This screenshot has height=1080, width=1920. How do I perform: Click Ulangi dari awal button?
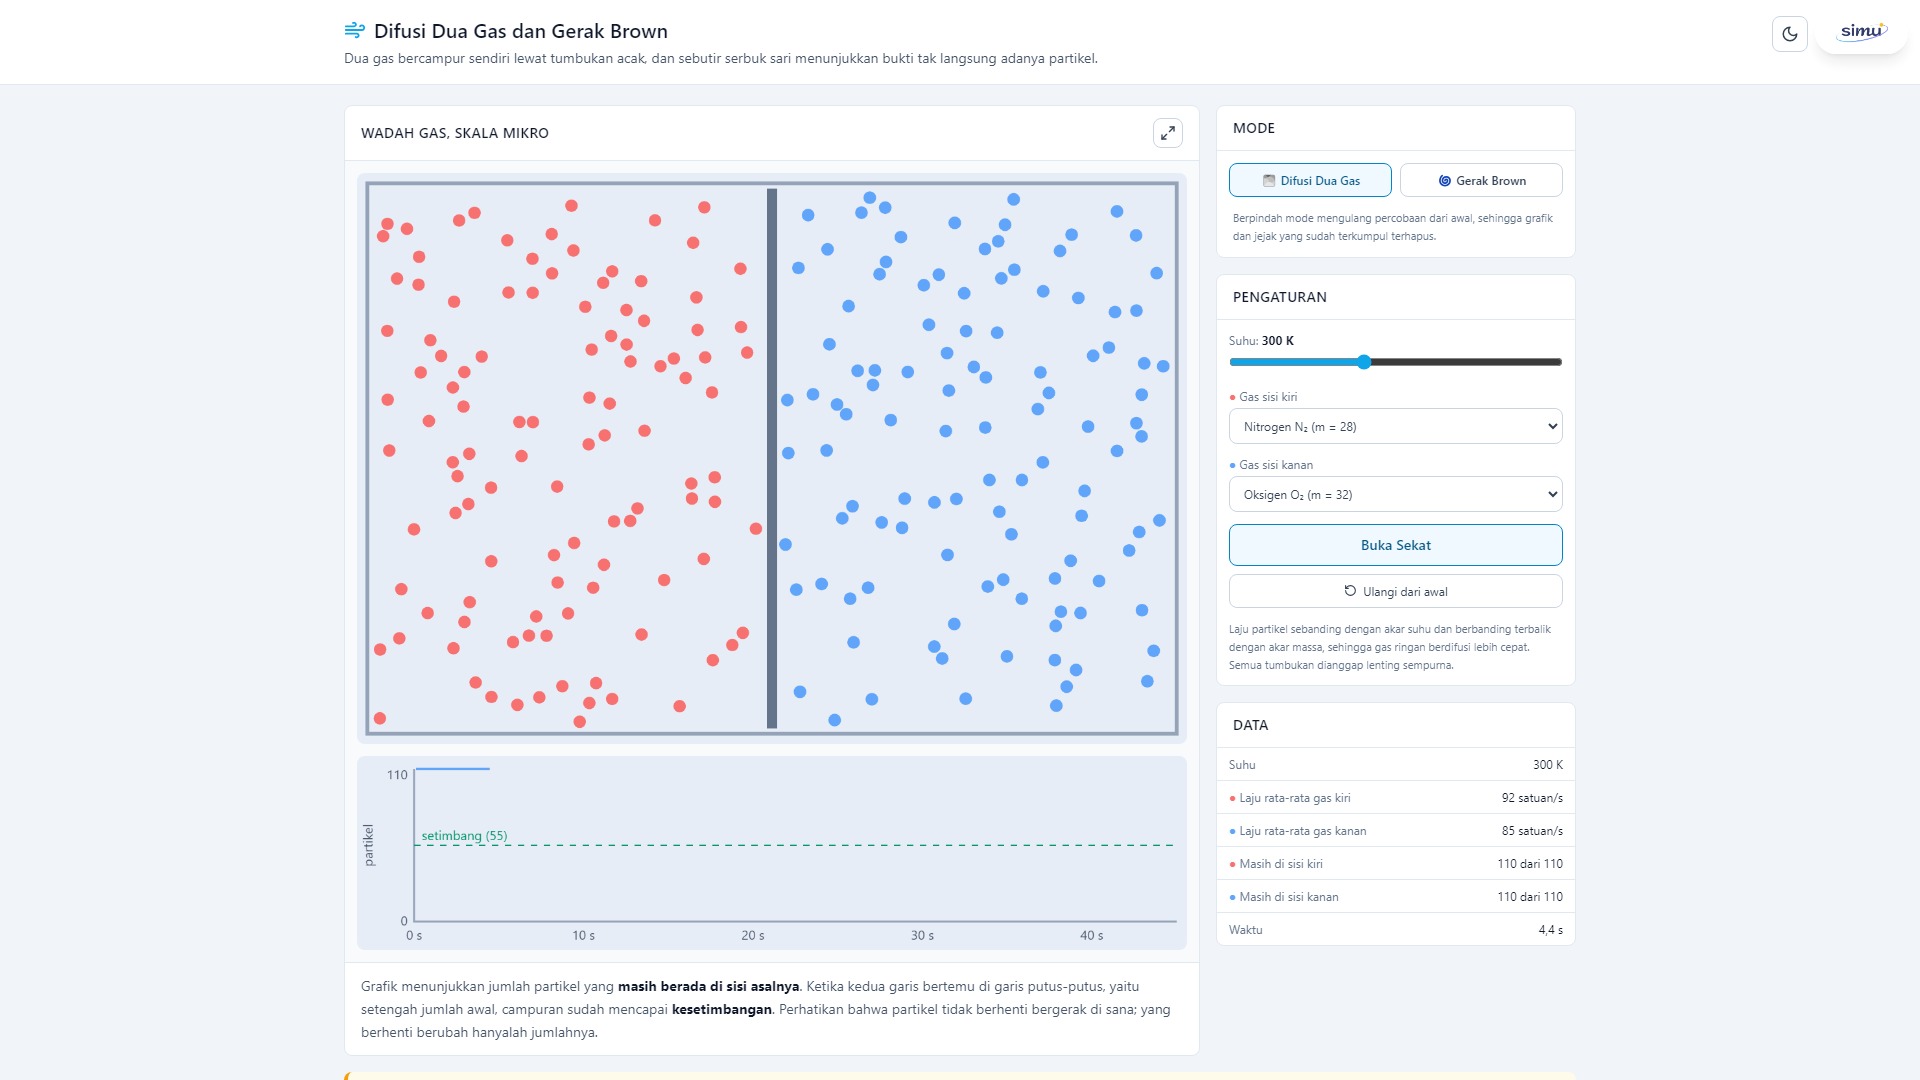pyautogui.click(x=1395, y=591)
